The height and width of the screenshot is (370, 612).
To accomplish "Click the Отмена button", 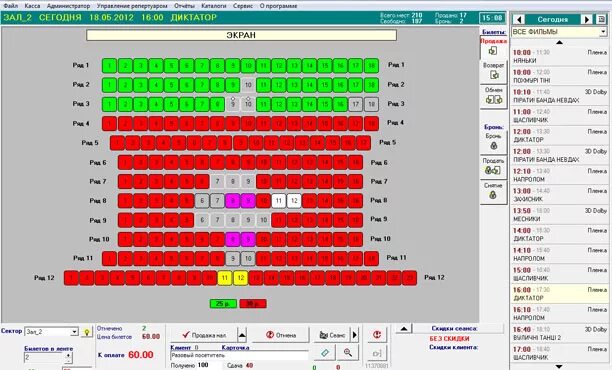I will [281, 335].
